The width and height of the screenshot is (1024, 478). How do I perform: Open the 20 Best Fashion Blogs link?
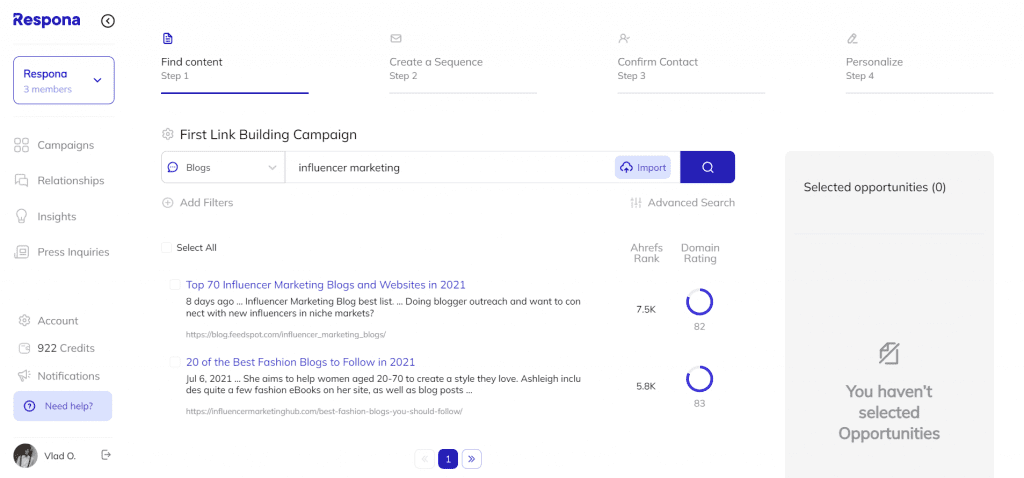point(300,362)
